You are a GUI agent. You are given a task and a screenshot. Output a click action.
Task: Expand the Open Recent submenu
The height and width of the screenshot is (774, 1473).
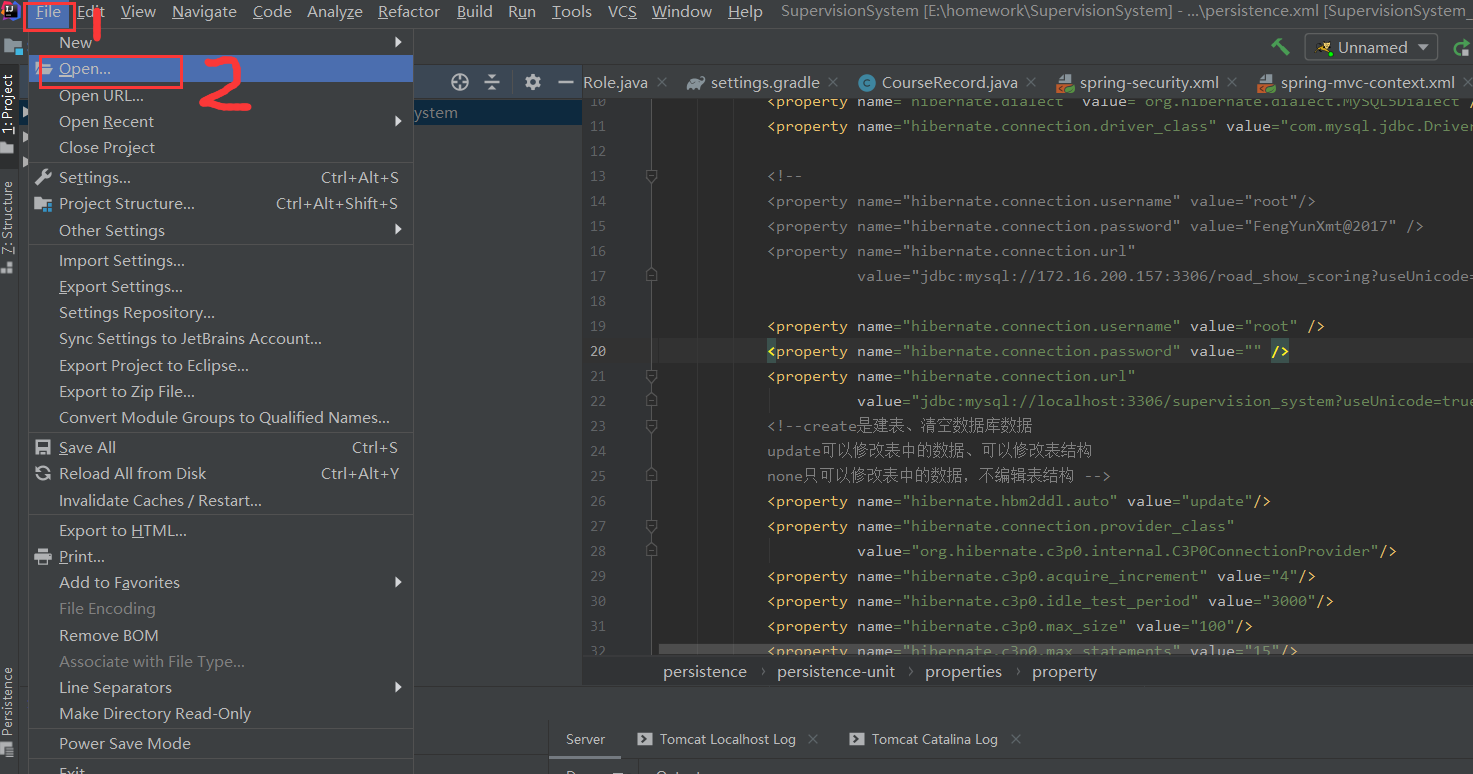[x=221, y=121]
